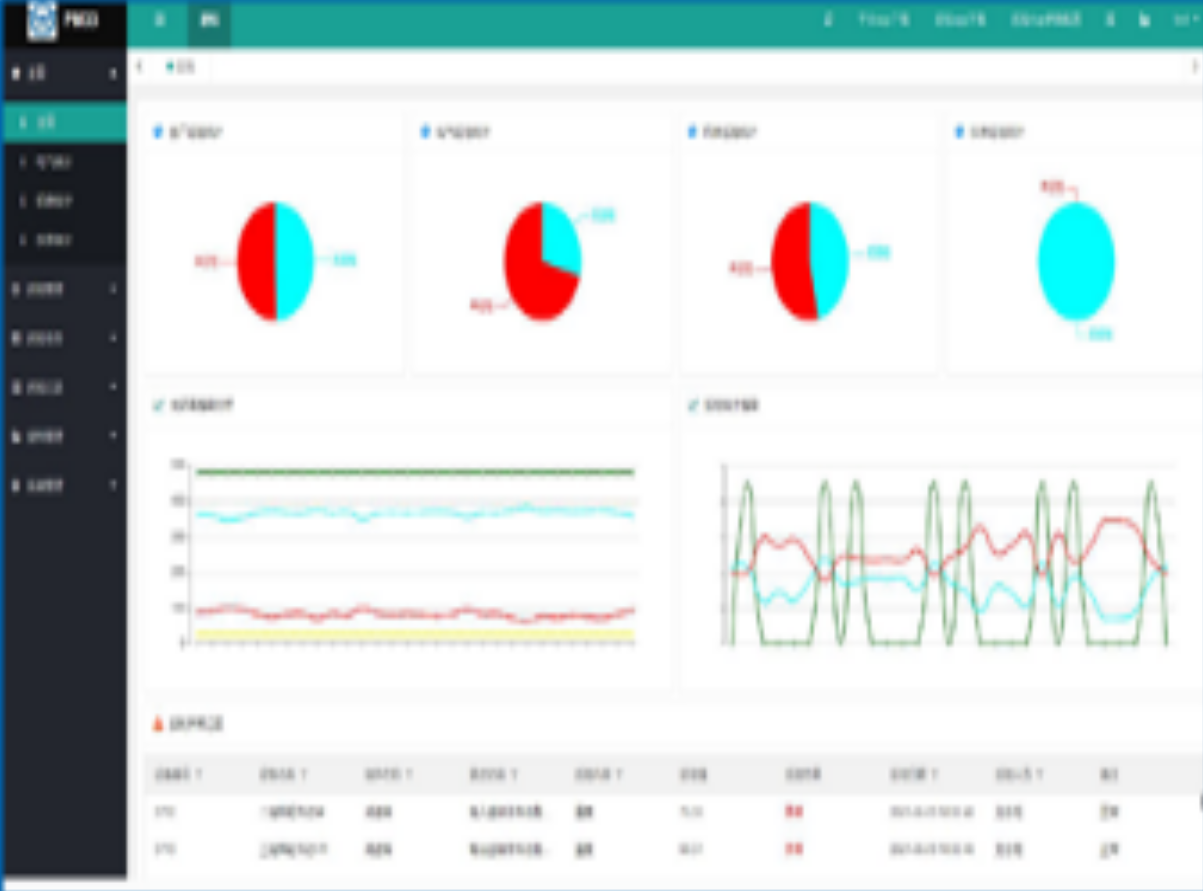The image size is (1203, 891).
Task: Click the blue title icon of the third pie panel
Action: [x=692, y=132]
